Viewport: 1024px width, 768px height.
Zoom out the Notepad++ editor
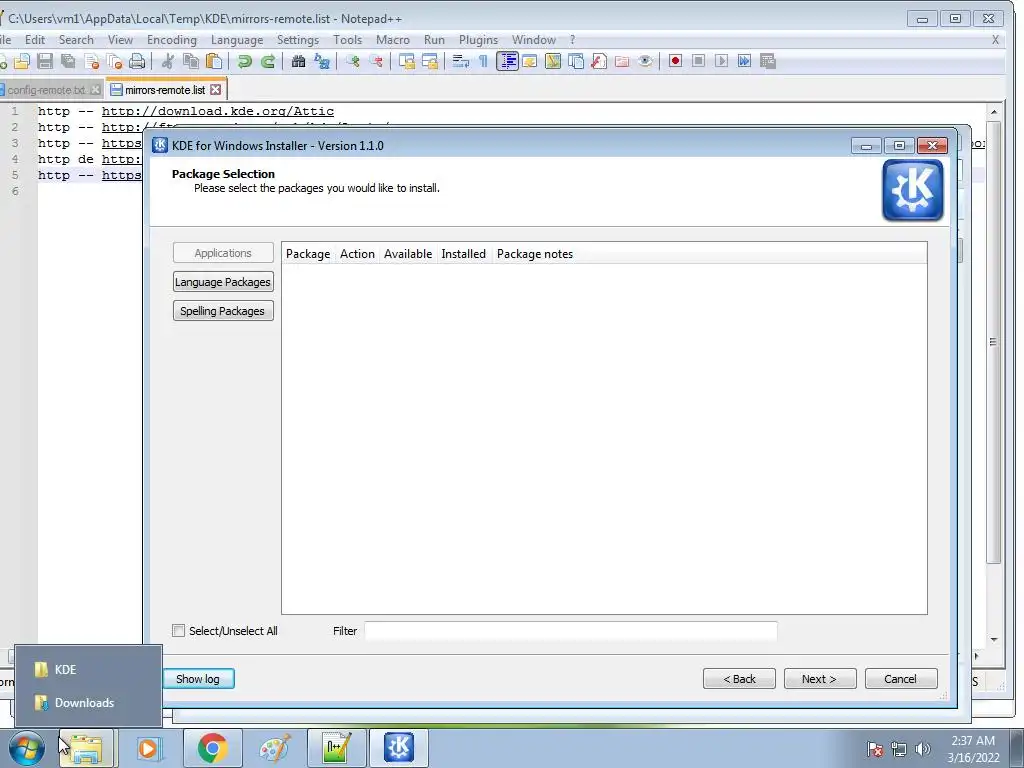click(x=376, y=61)
